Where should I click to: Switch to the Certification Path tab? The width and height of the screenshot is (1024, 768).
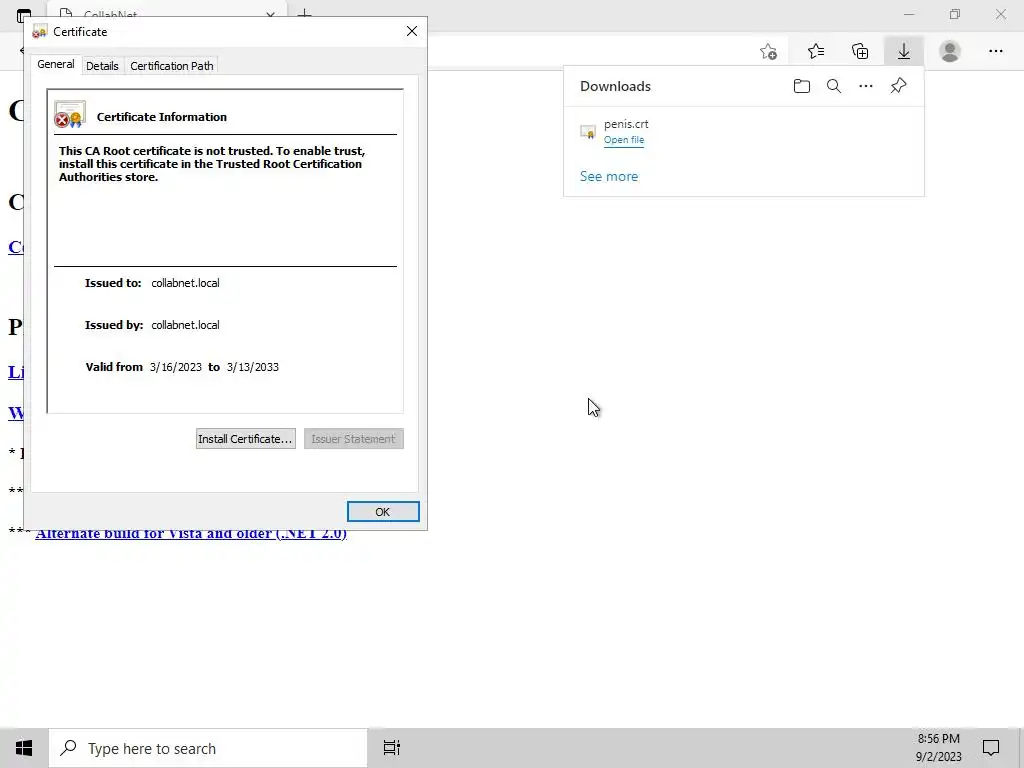pyautogui.click(x=172, y=66)
